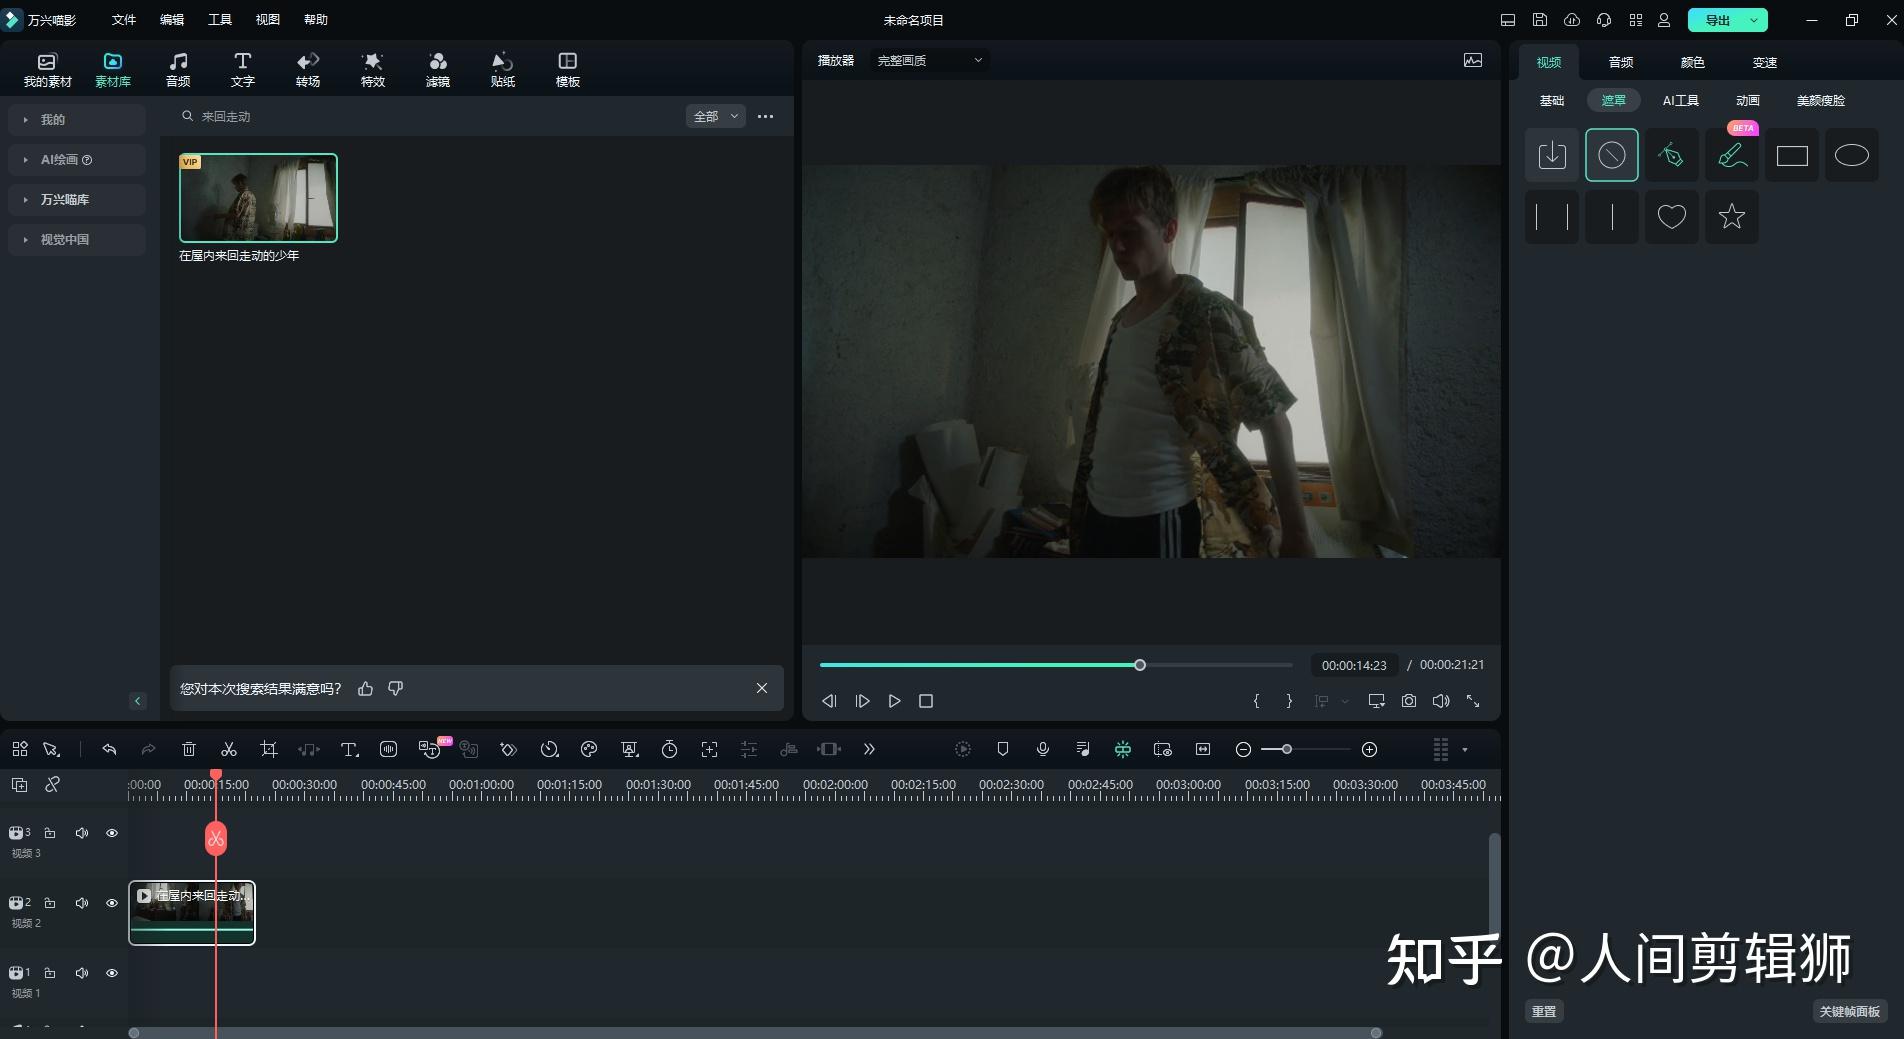Viewport: 1904px width, 1039px height.
Task: Click the thumbs up feedback icon
Action: click(x=366, y=688)
